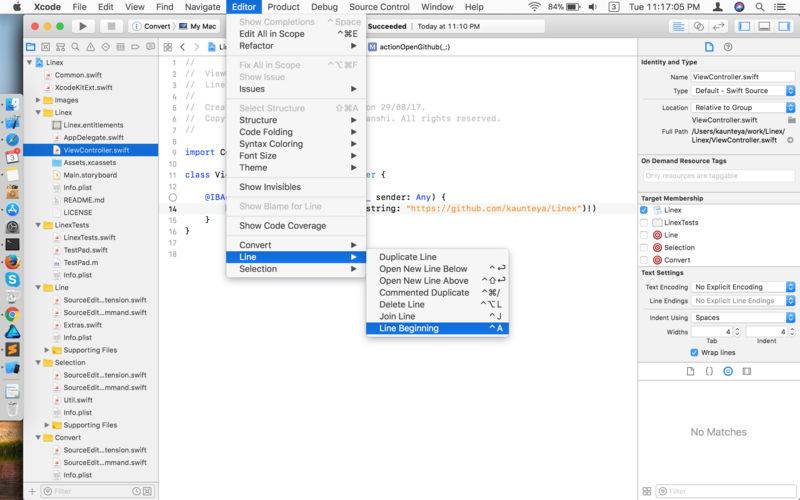Select AppDelegate.swift in the navigator
This screenshot has height=500, width=800.
pos(94,138)
